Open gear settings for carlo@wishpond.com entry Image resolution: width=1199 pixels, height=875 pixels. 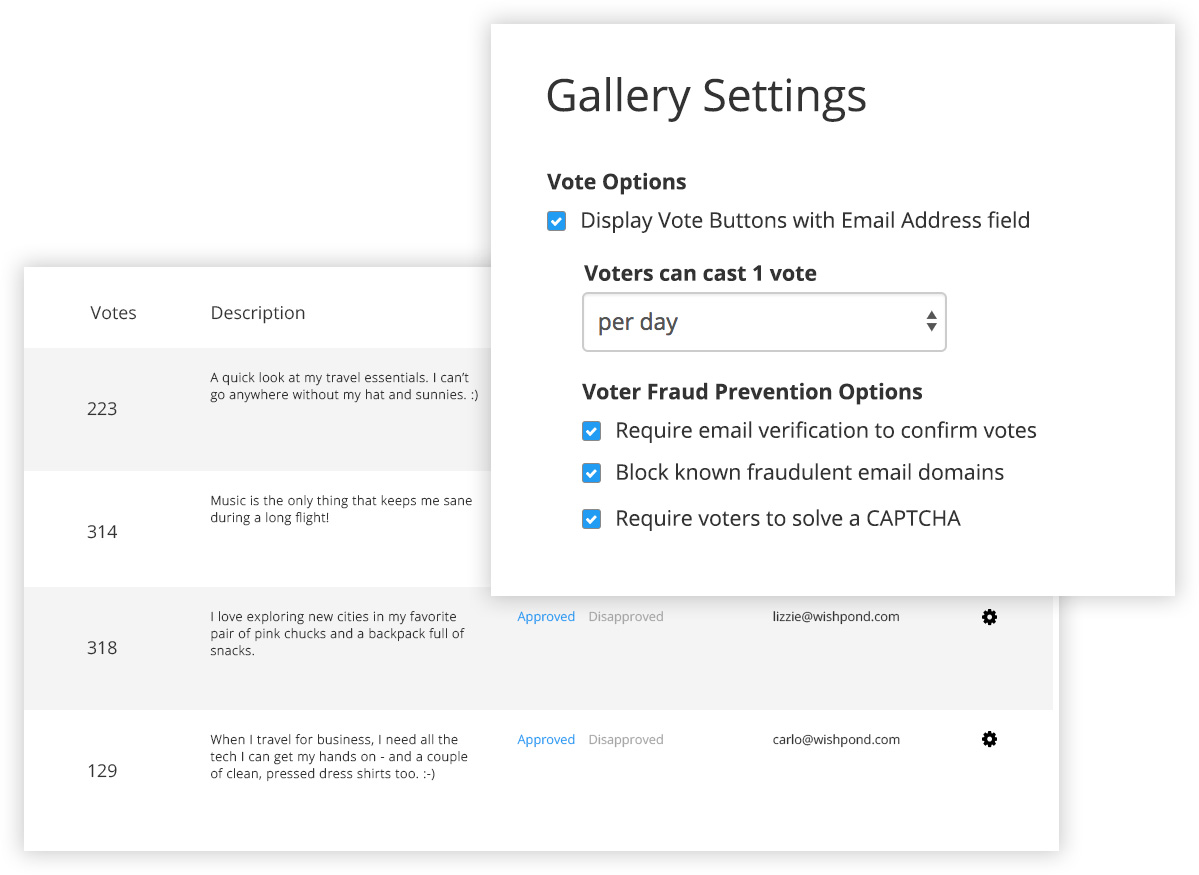(989, 739)
